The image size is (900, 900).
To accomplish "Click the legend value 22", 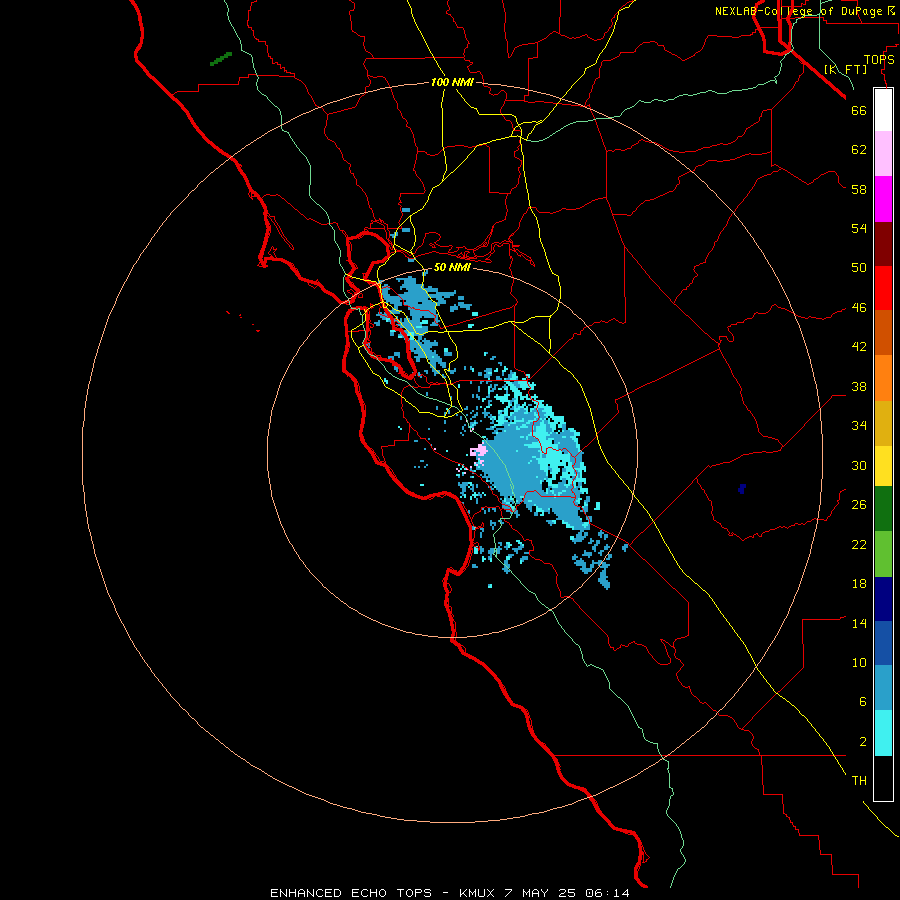I will (x=859, y=545).
